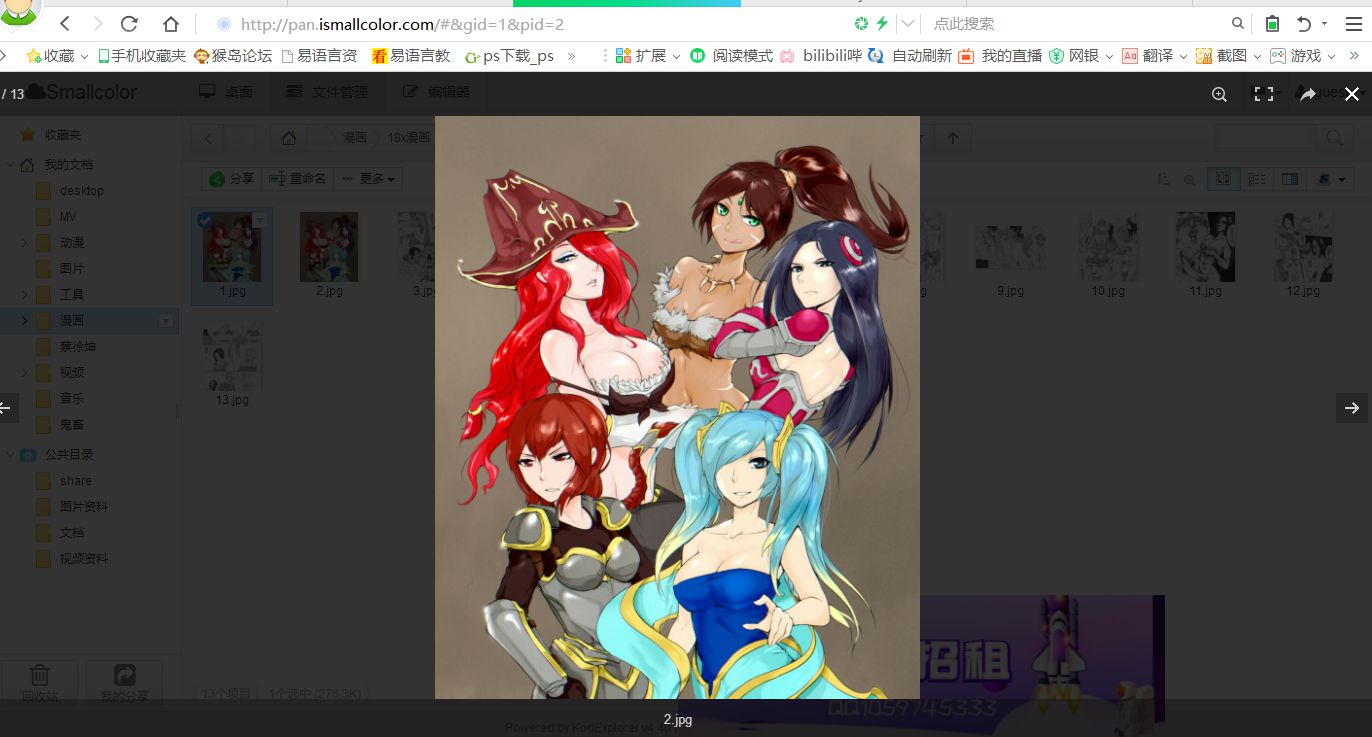Go to the previous image with left arrow
1372x737 pixels.
[6, 408]
